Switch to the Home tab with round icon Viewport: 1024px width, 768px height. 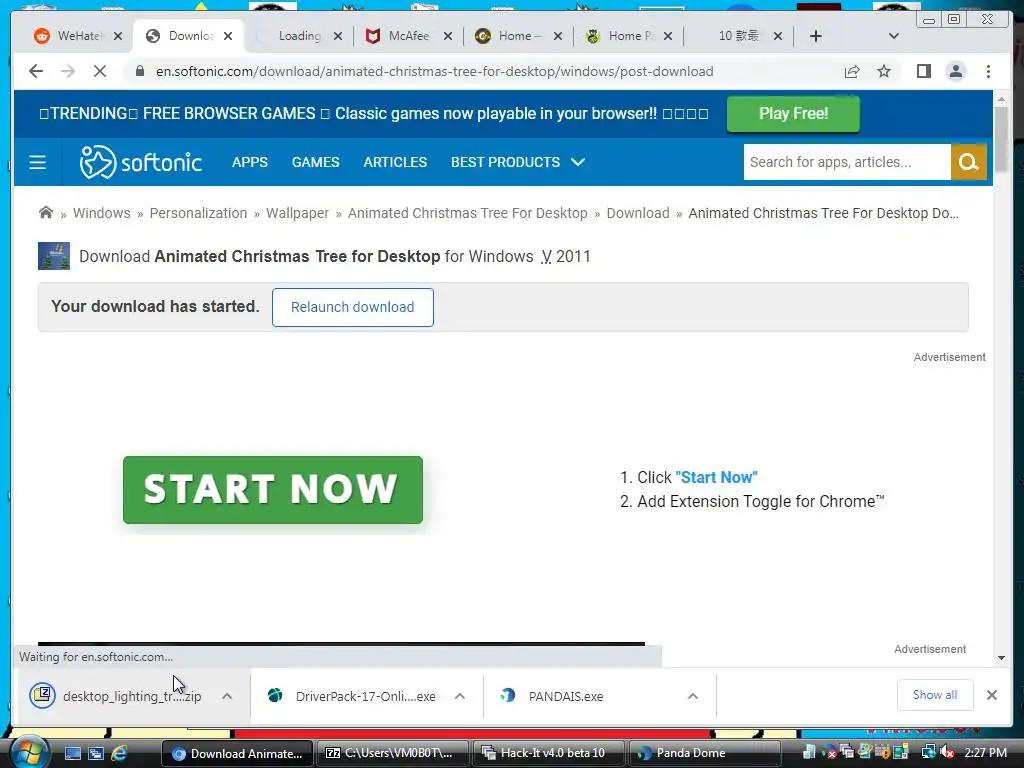pyautogui.click(x=518, y=36)
